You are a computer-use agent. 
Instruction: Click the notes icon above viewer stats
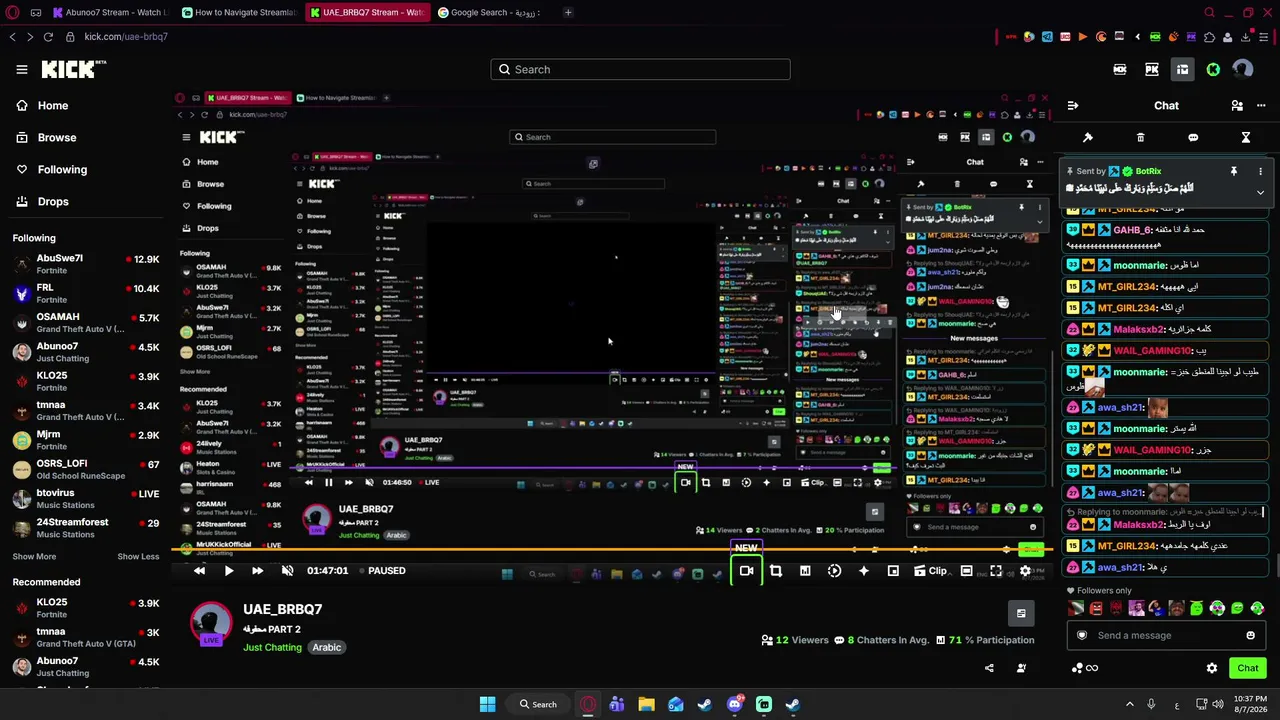click(1021, 613)
